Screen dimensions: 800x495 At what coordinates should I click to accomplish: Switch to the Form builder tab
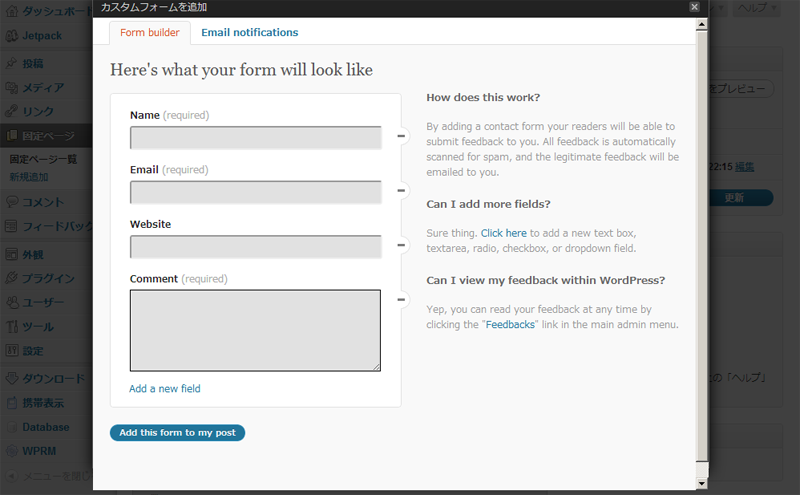[149, 33]
